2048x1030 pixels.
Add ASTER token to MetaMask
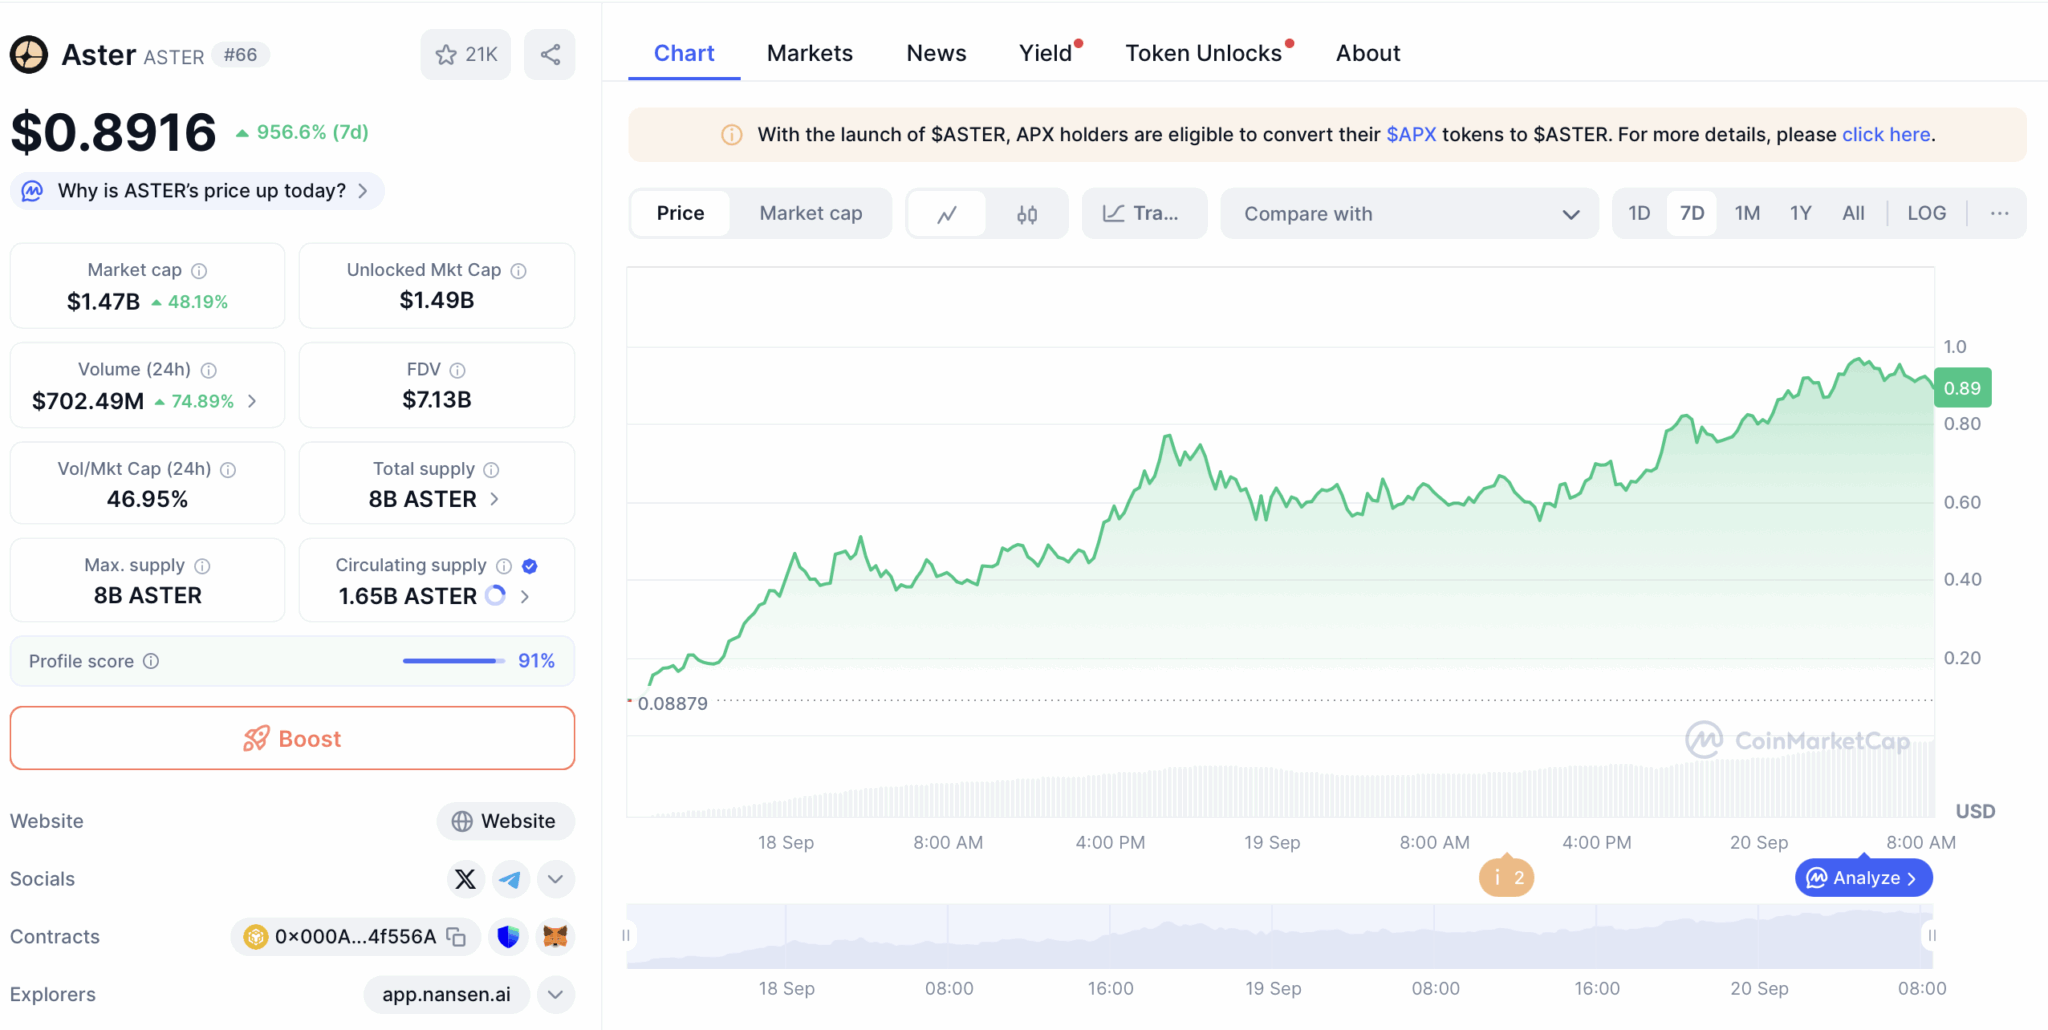(556, 937)
